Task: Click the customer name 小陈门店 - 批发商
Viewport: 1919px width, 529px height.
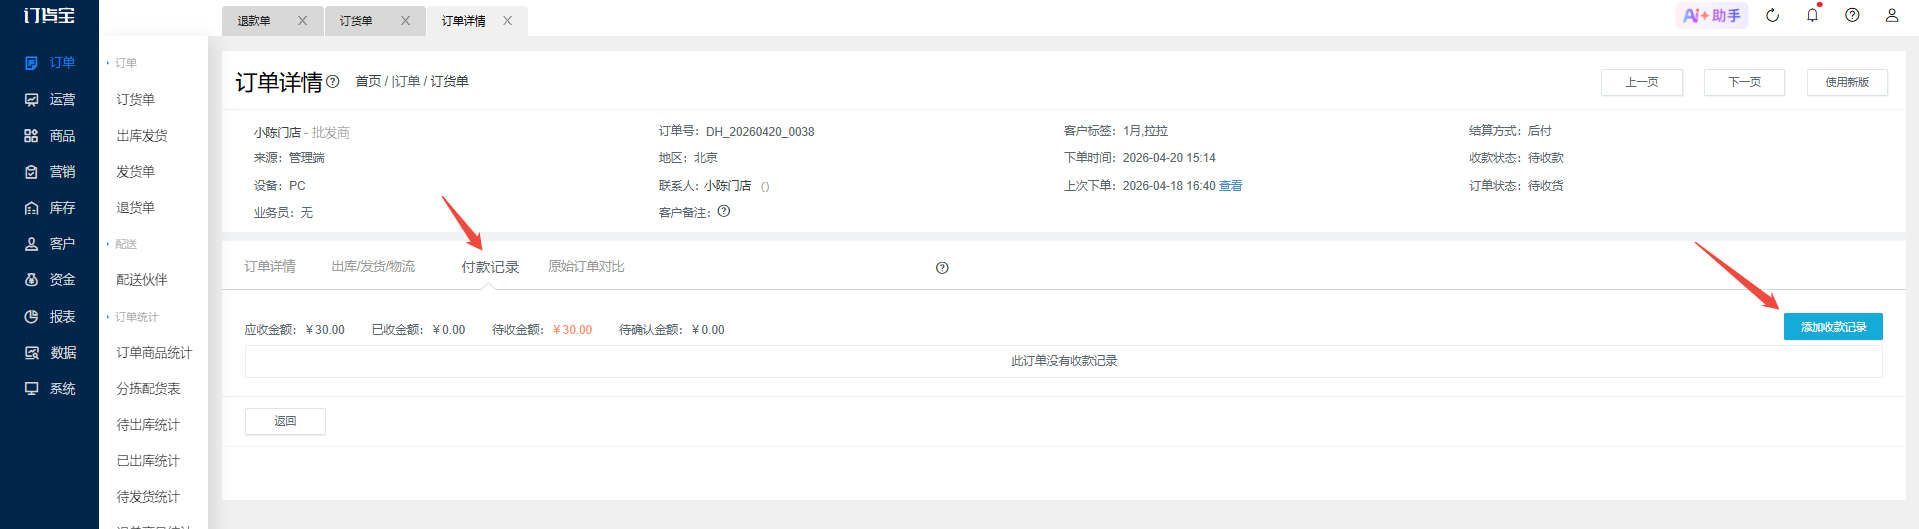Action: click(302, 133)
